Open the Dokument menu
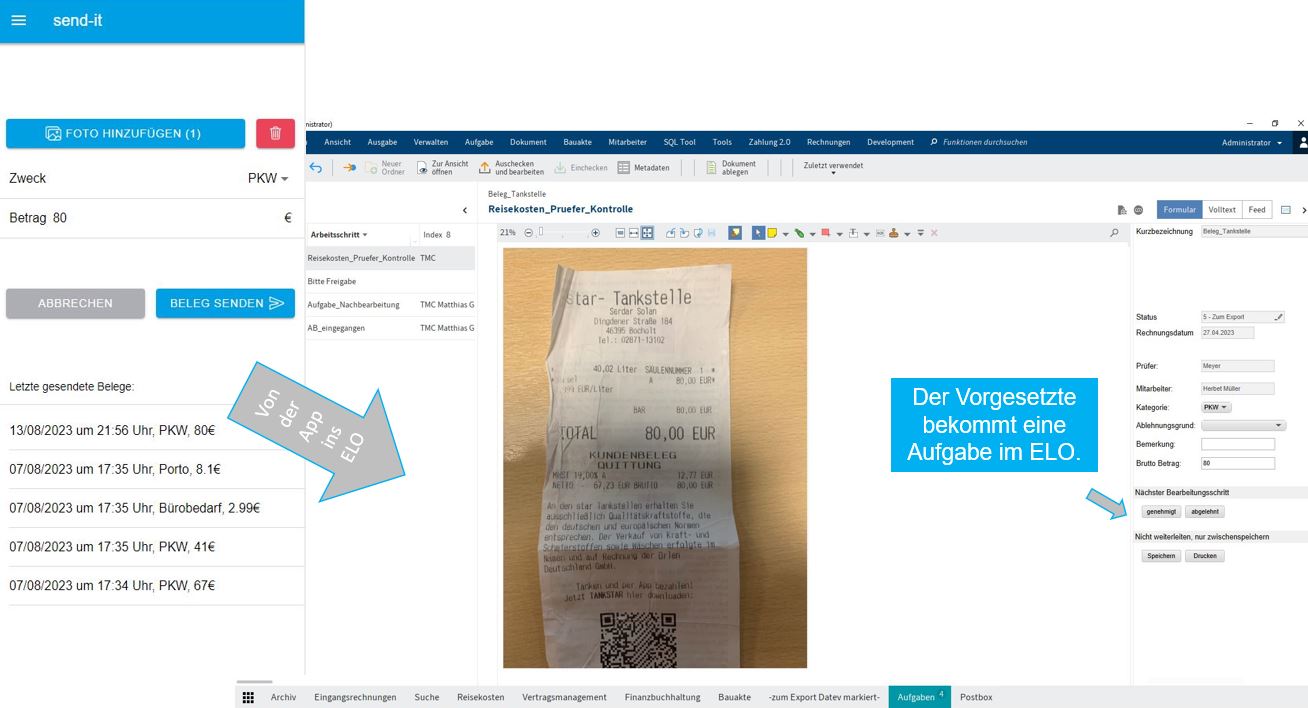Image resolution: width=1308 pixels, height=708 pixels. (x=528, y=142)
